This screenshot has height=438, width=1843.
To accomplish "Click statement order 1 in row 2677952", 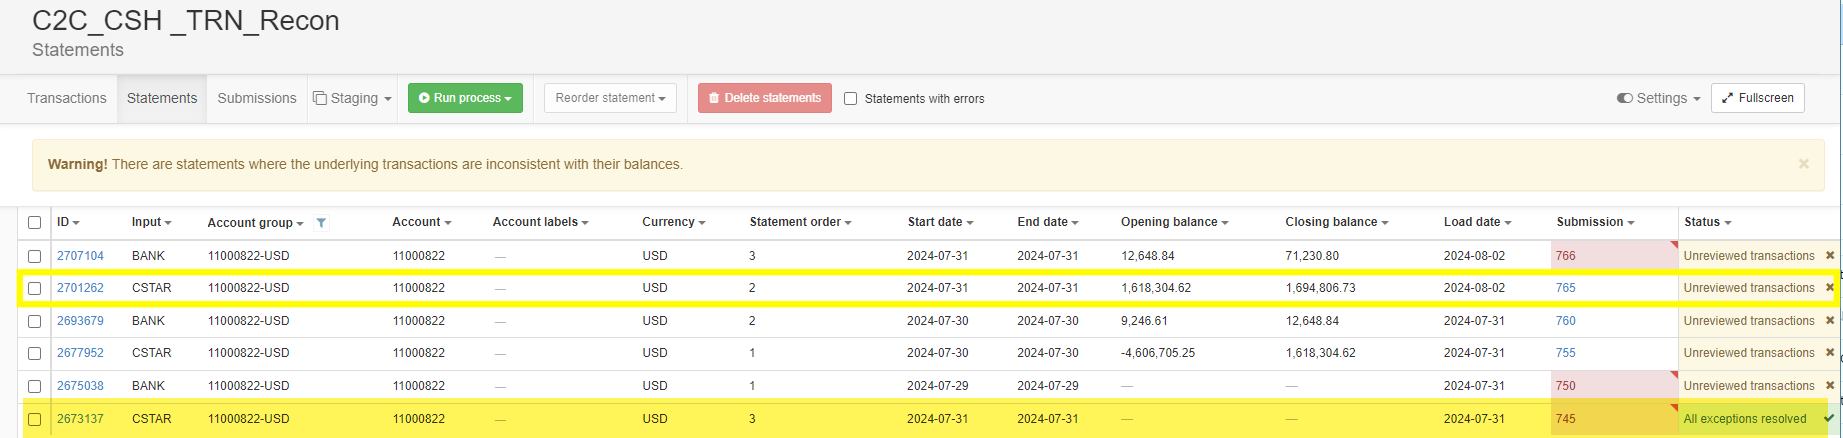I will click(x=752, y=353).
